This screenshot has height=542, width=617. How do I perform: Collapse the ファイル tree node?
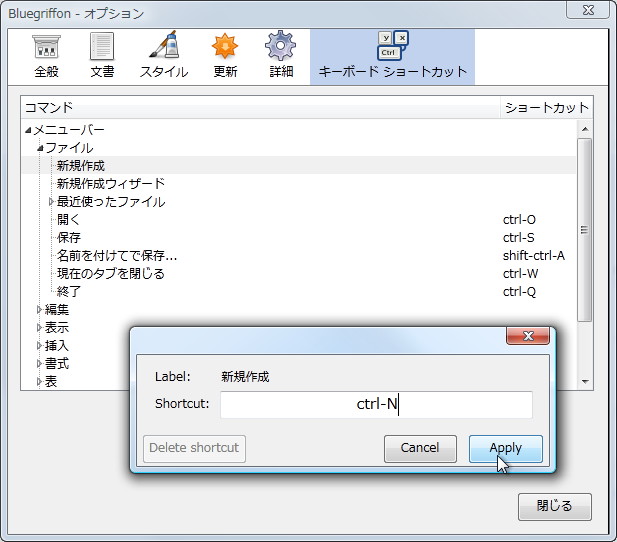40,148
